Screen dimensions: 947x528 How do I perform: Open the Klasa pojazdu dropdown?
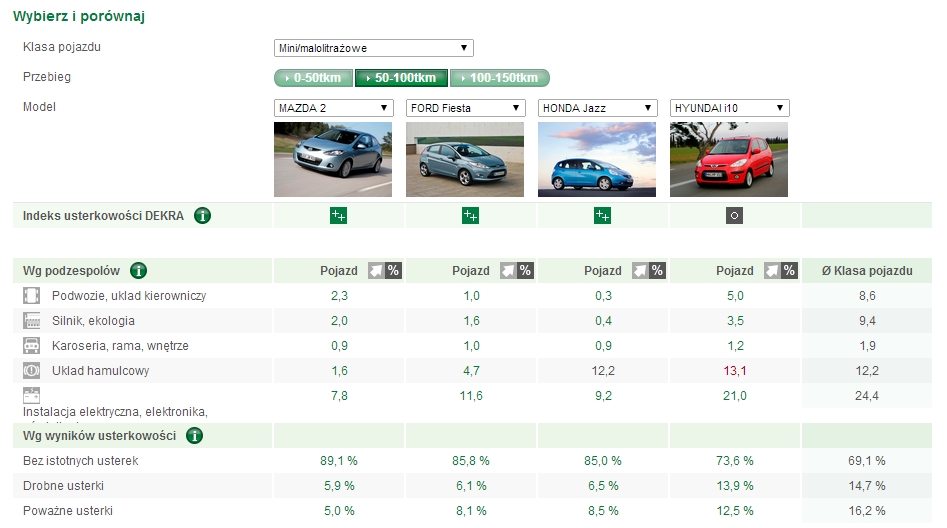[x=373, y=48]
